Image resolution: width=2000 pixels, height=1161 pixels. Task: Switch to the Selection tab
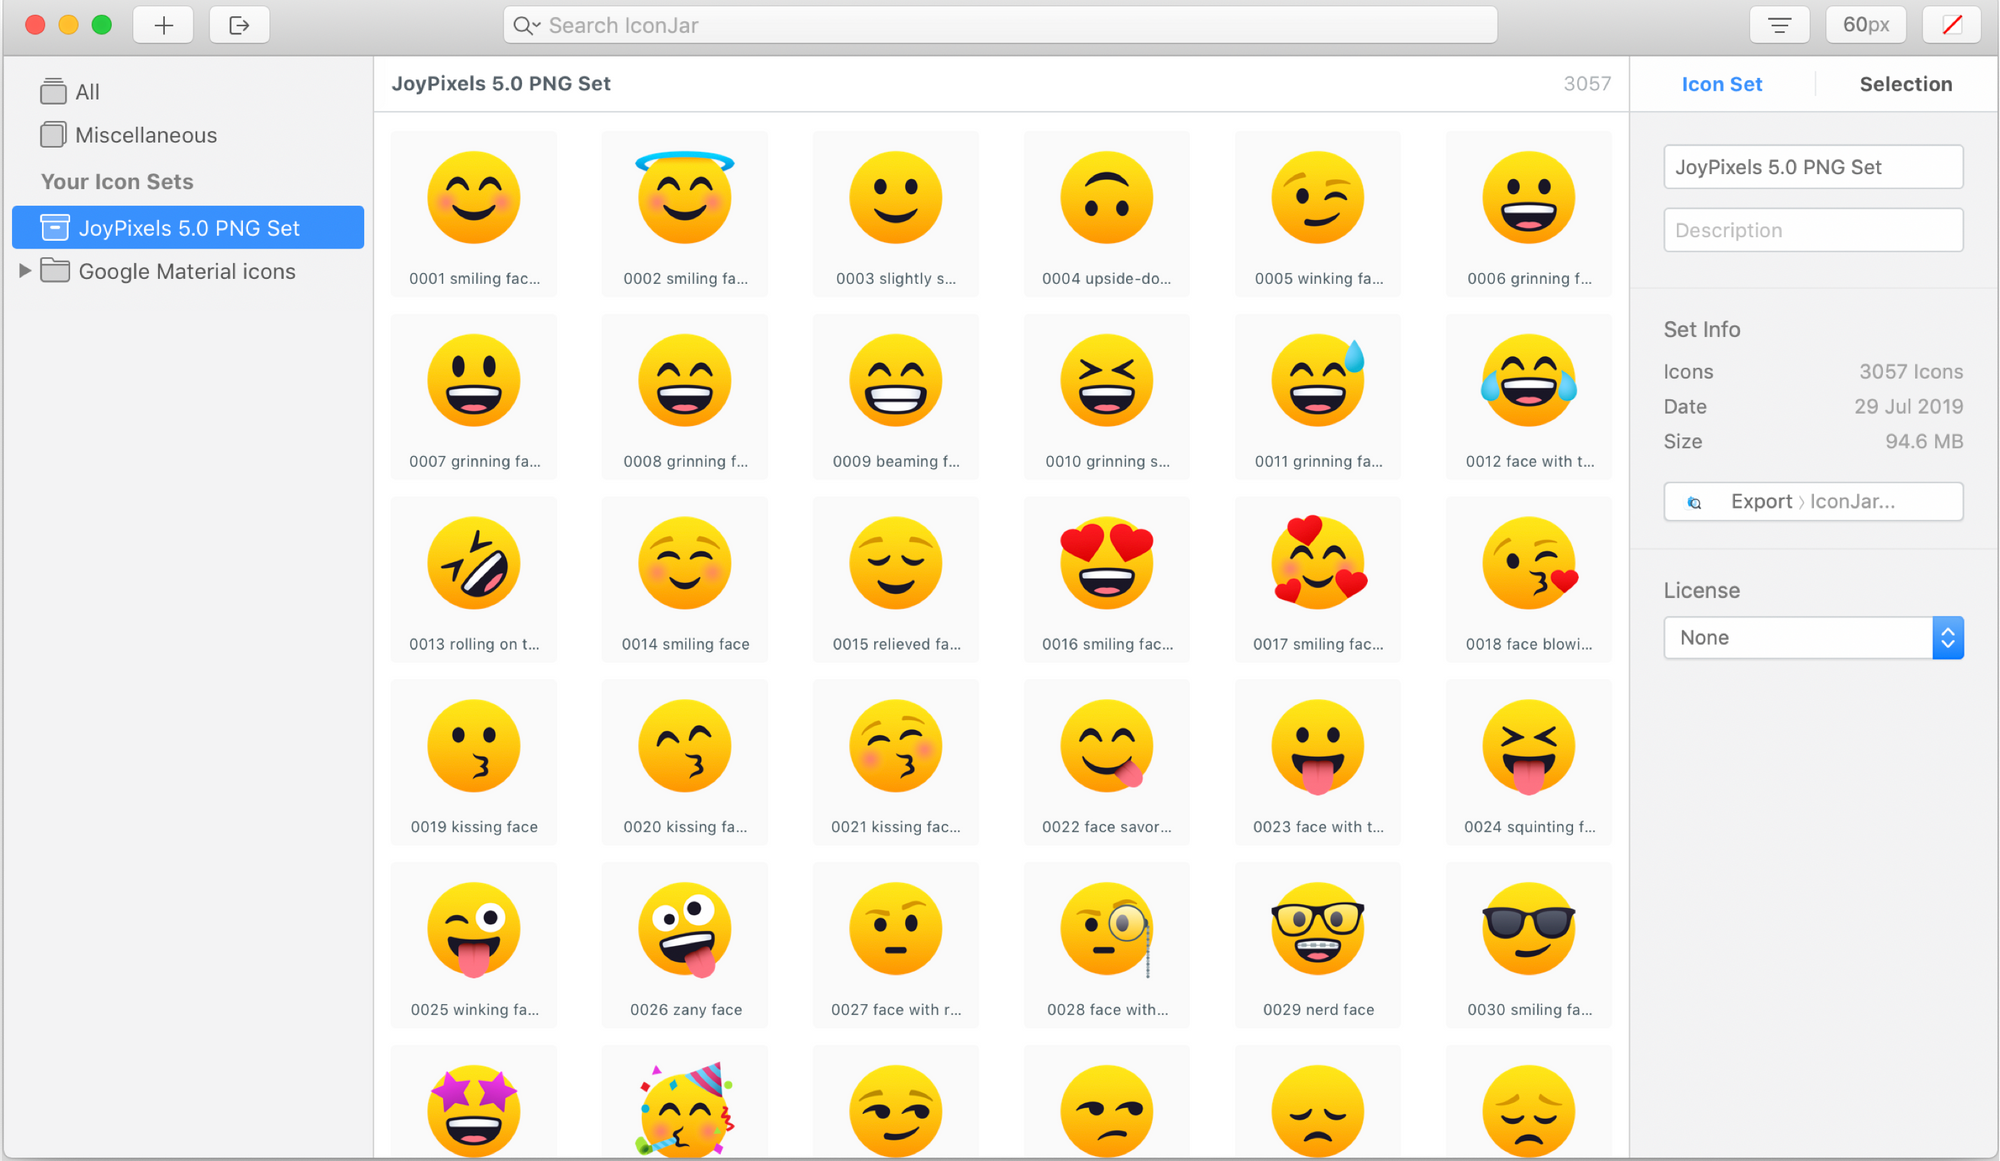(1905, 84)
